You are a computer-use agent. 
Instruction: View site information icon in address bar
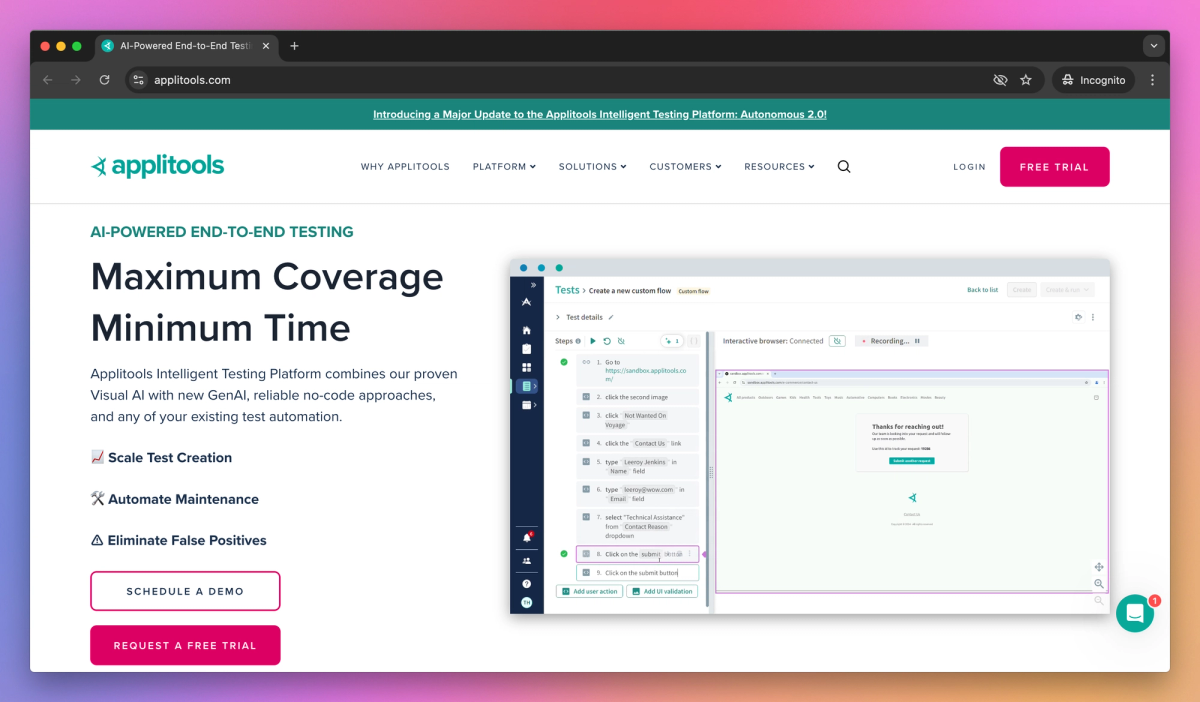coord(139,80)
